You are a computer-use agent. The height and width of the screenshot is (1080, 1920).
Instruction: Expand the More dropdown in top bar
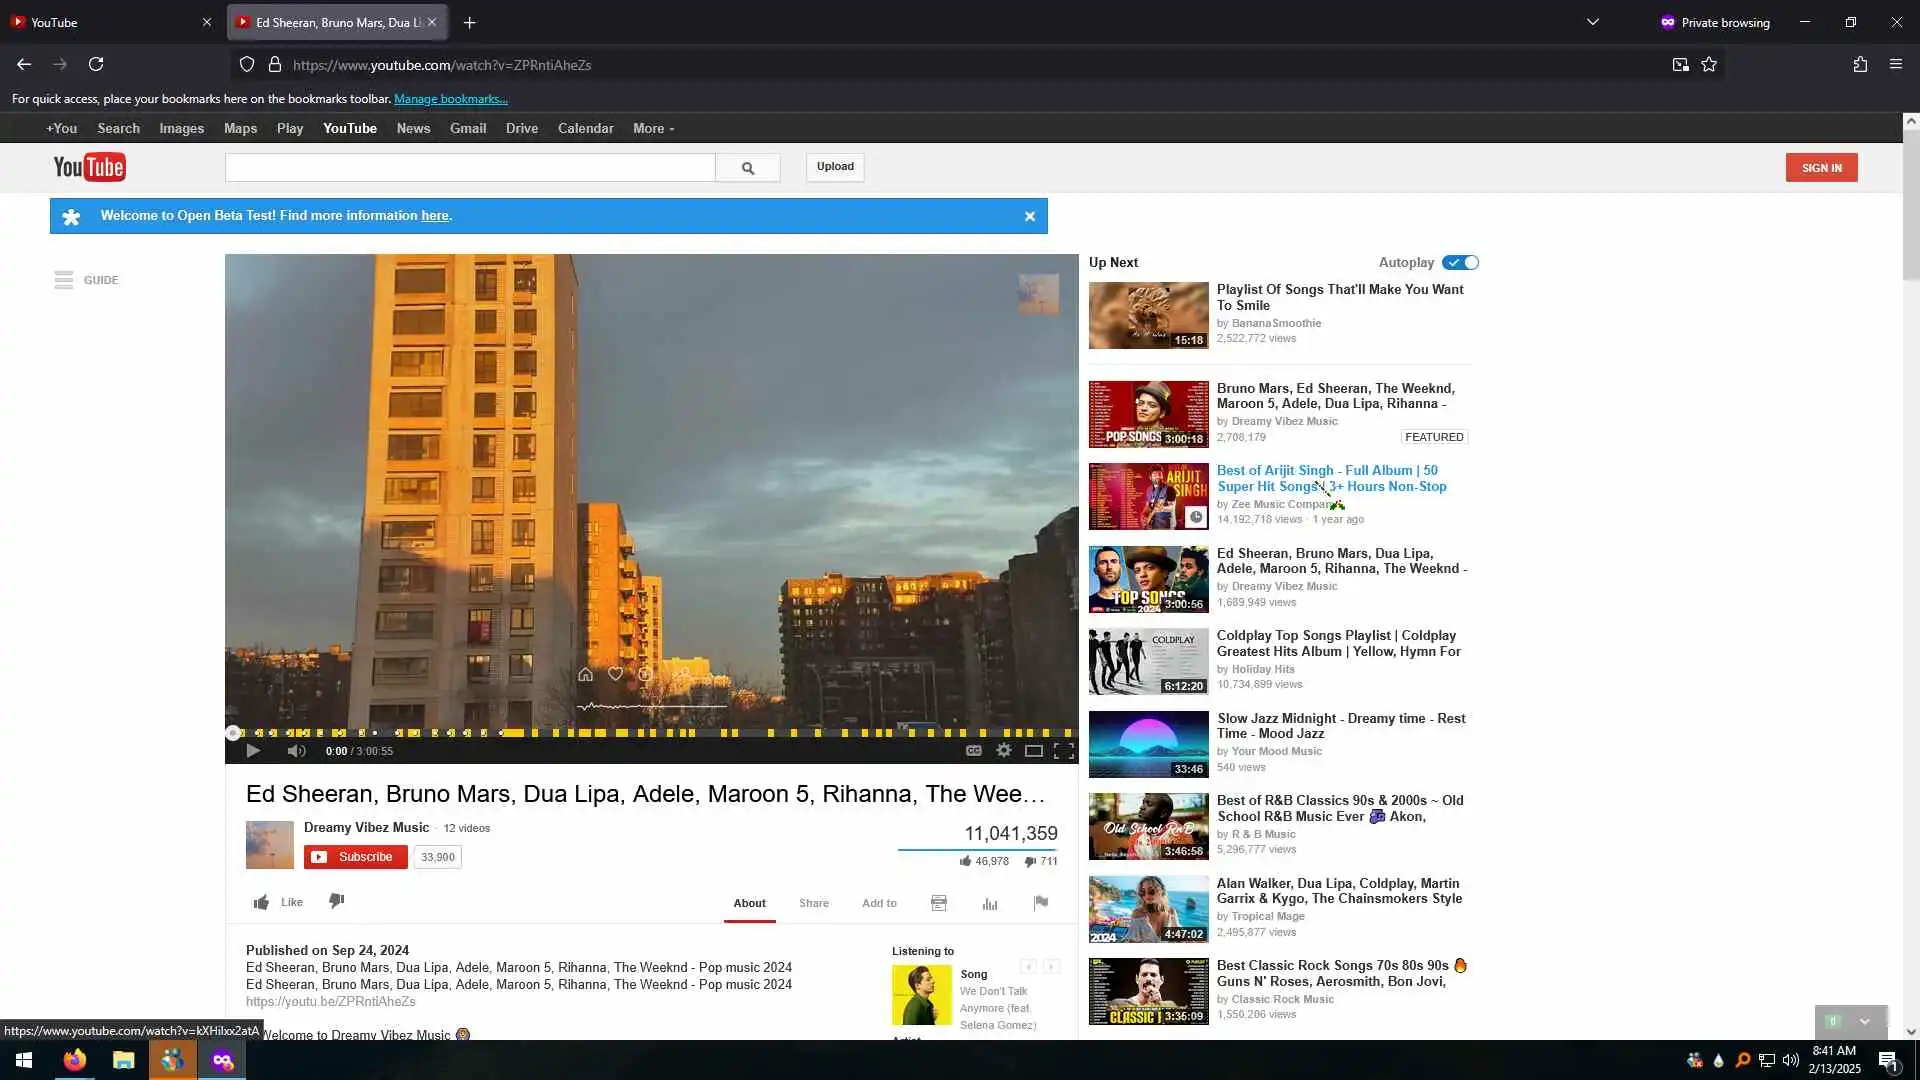[653, 128]
